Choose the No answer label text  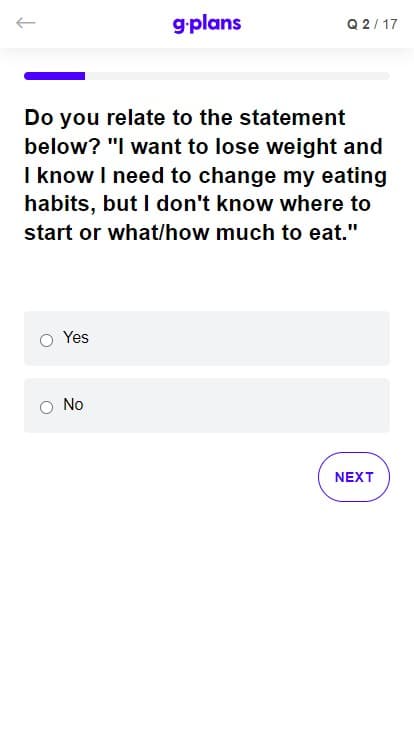(73, 404)
